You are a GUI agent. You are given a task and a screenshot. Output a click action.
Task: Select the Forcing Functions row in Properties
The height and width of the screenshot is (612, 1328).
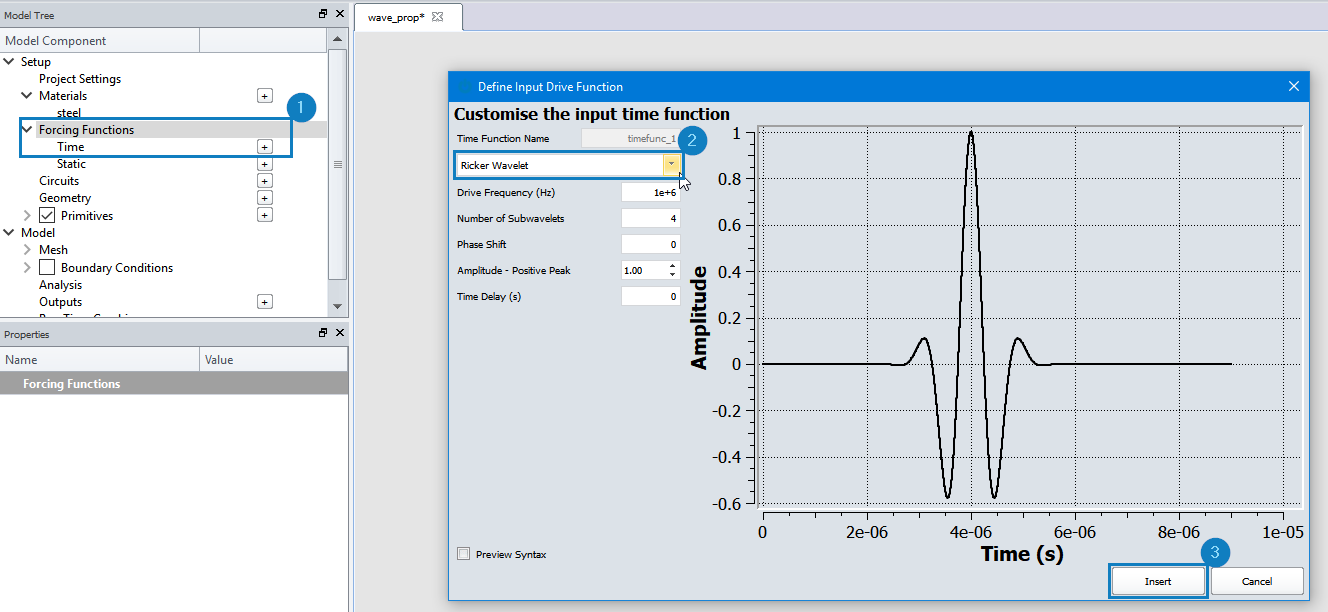click(174, 384)
